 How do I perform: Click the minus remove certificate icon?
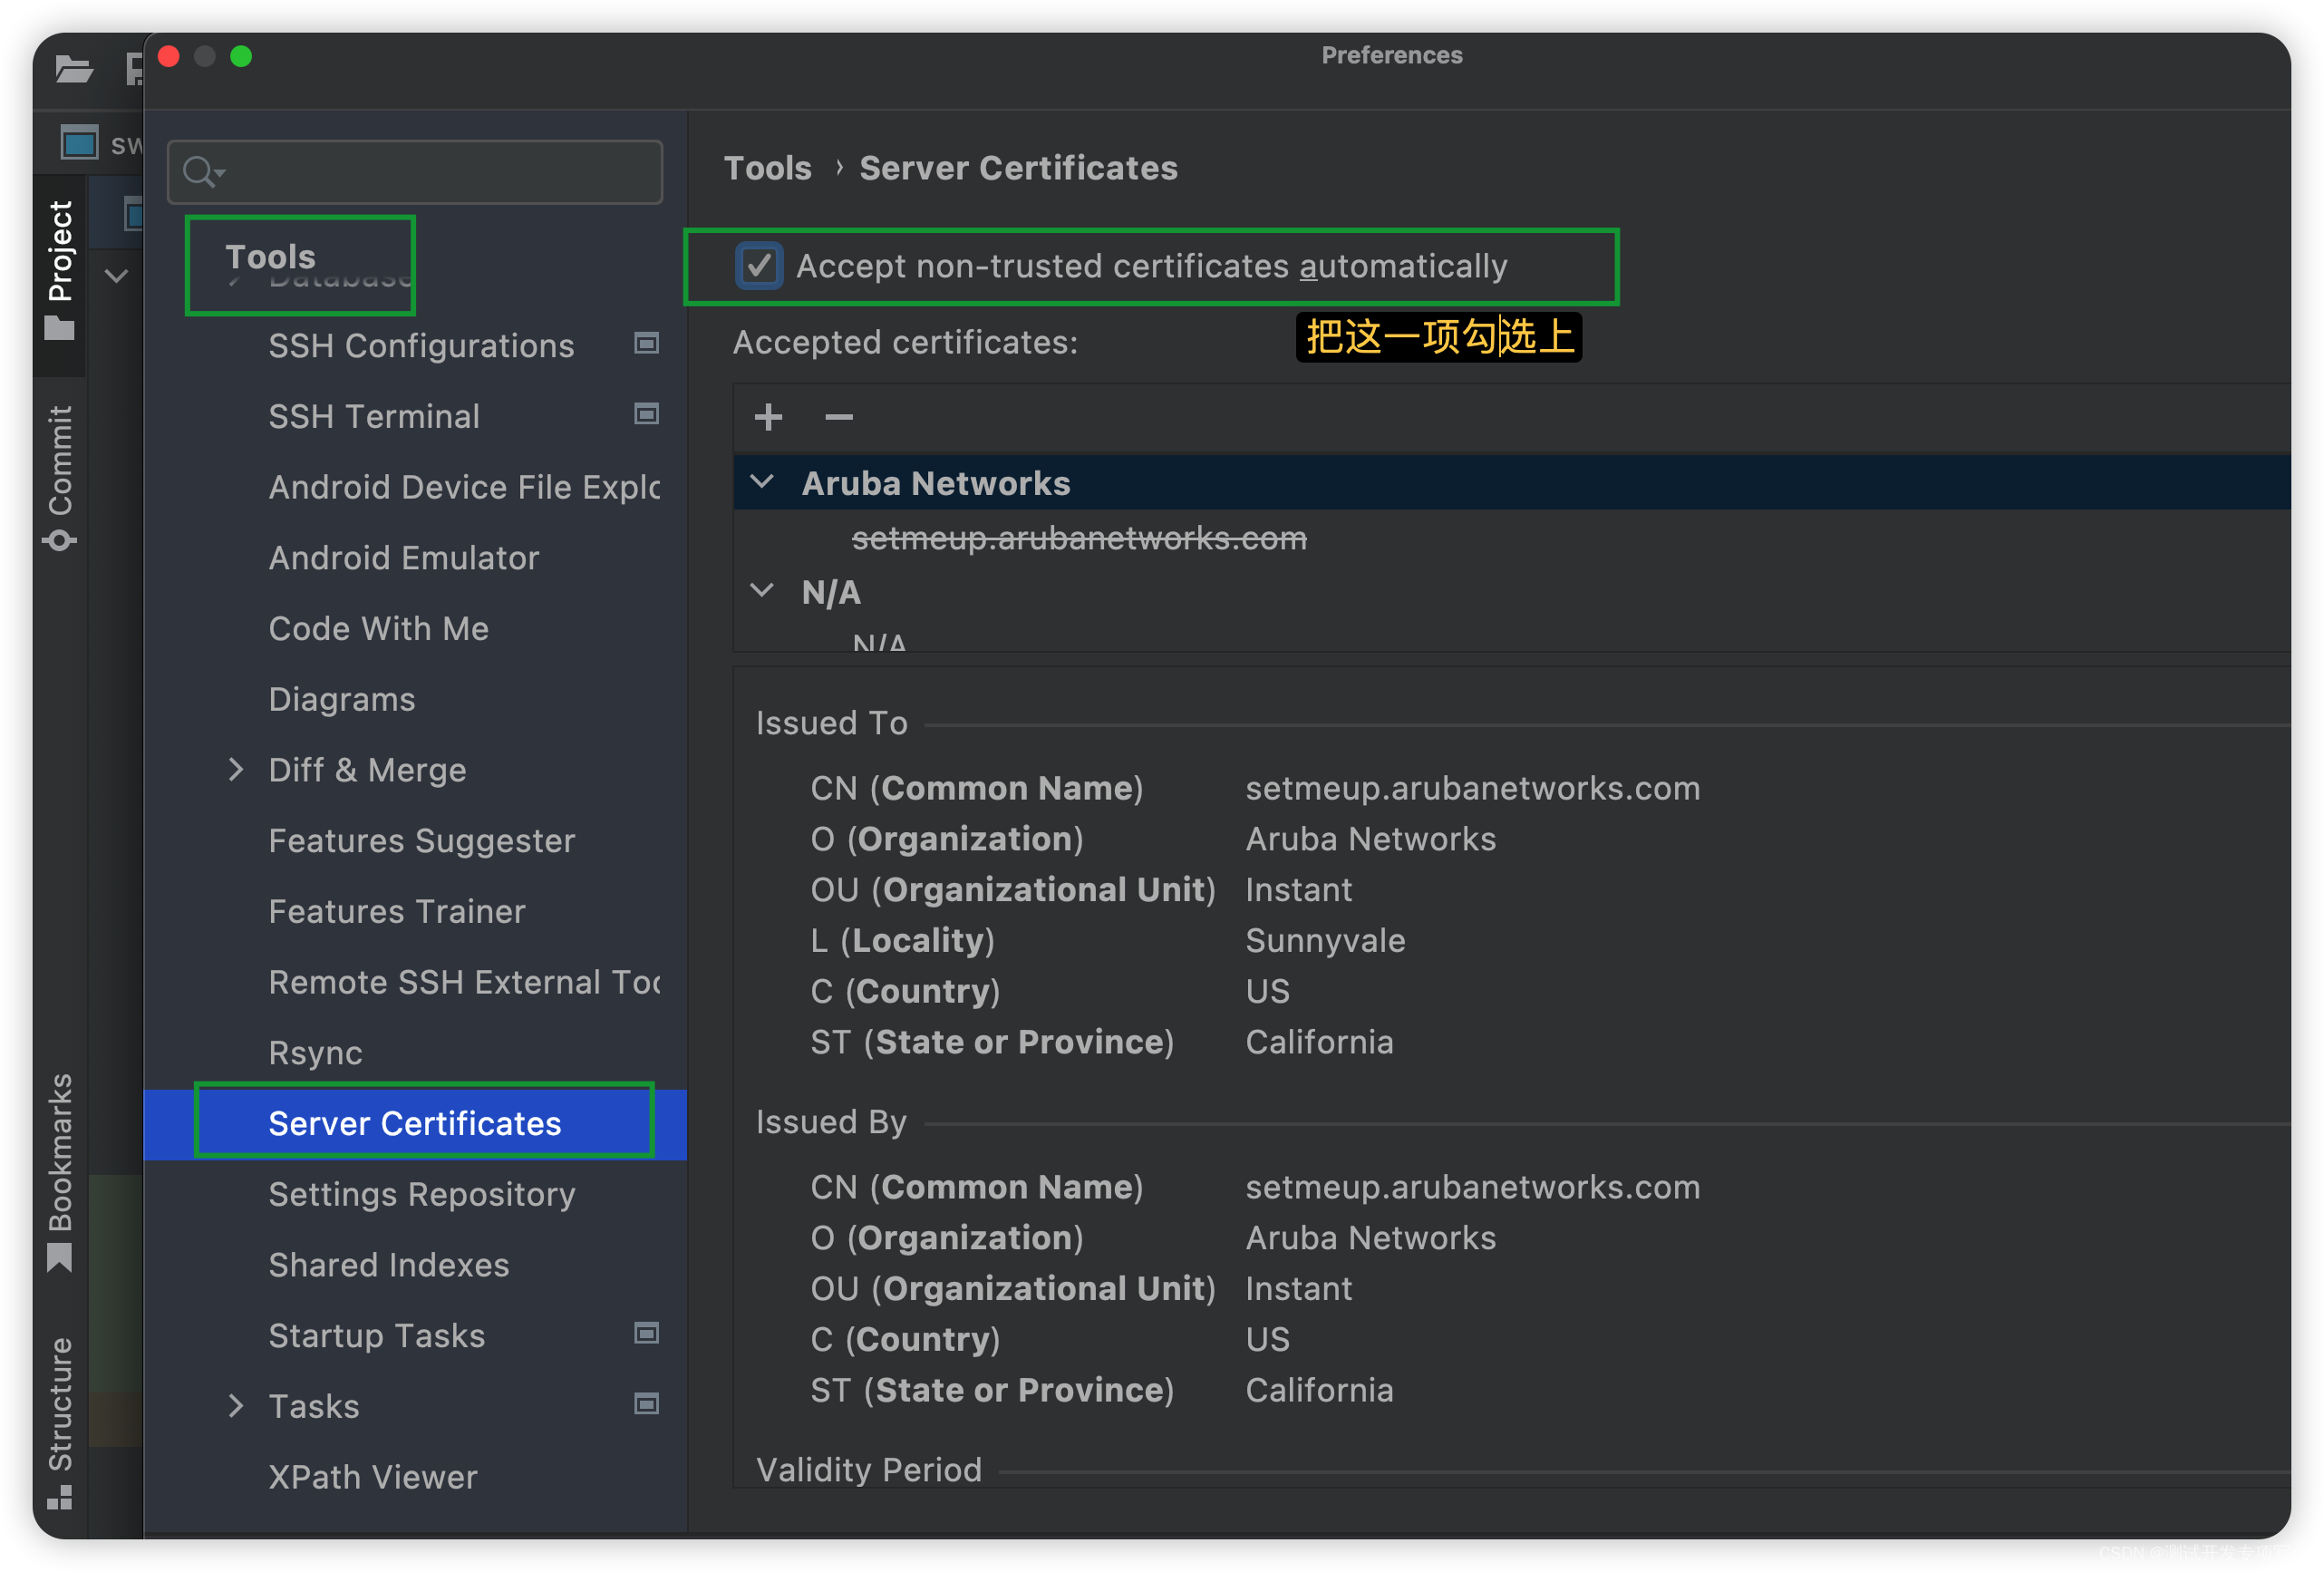coord(839,417)
